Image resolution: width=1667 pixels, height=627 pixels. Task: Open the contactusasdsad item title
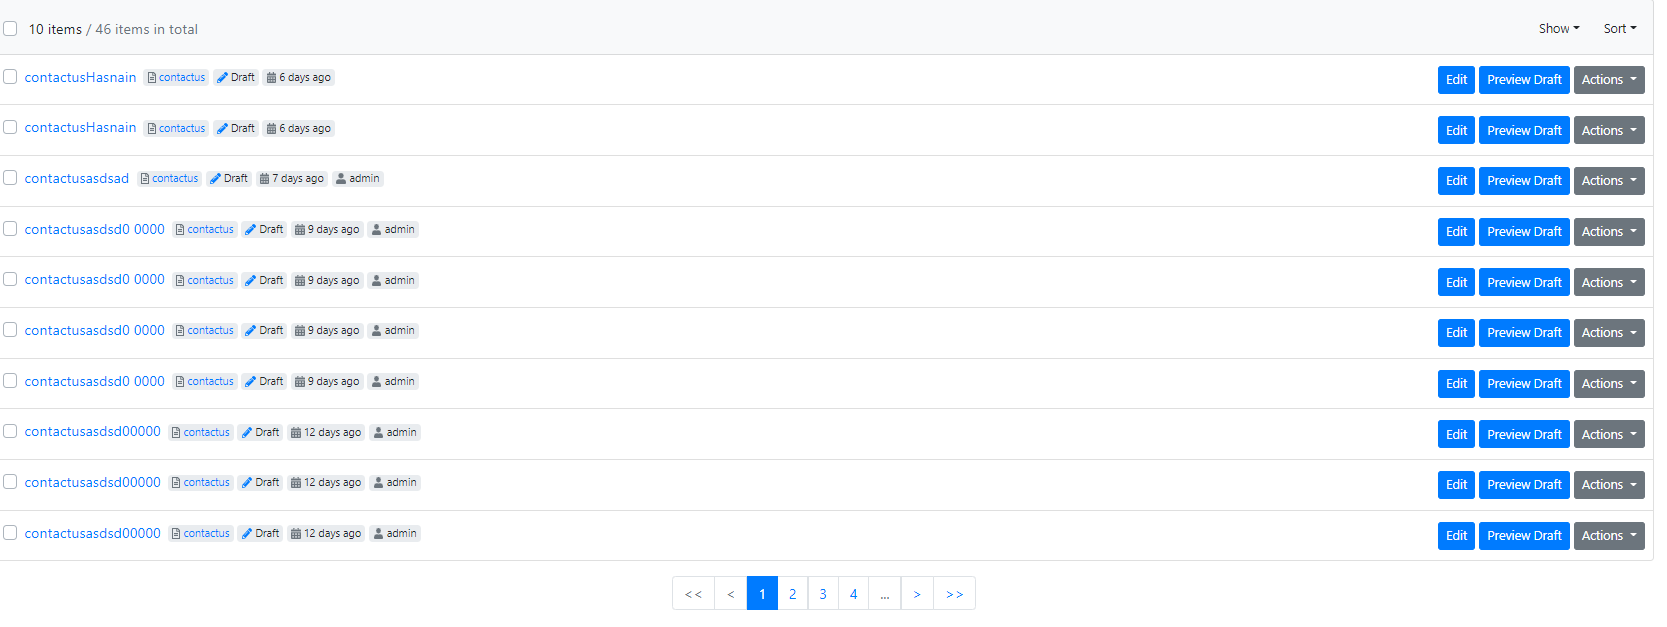(x=77, y=179)
